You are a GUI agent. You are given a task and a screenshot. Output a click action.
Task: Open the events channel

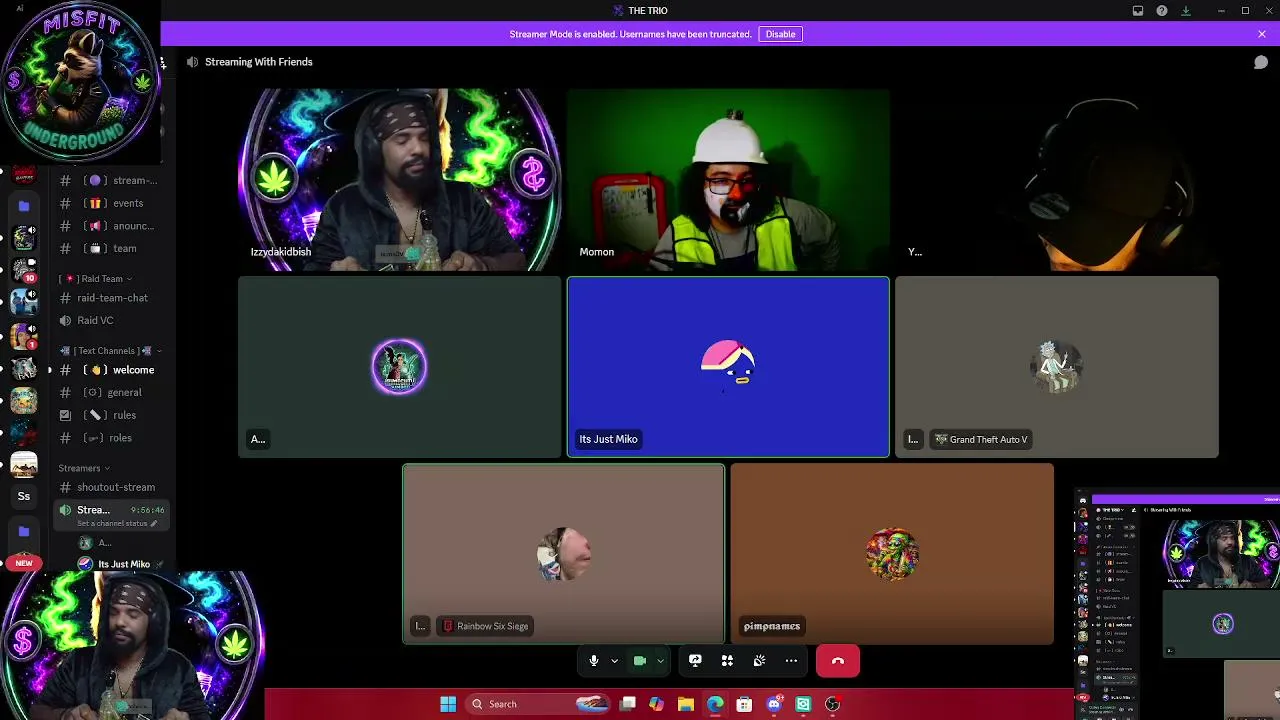click(x=110, y=203)
